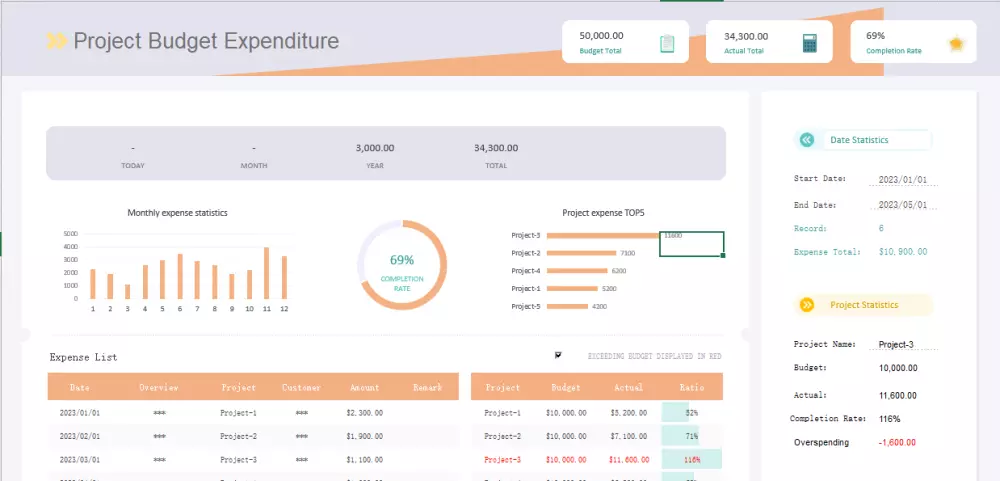This screenshot has width=1000, height=481.
Task: Click the End Date field 2023/05/01
Action: click(902, 205)
